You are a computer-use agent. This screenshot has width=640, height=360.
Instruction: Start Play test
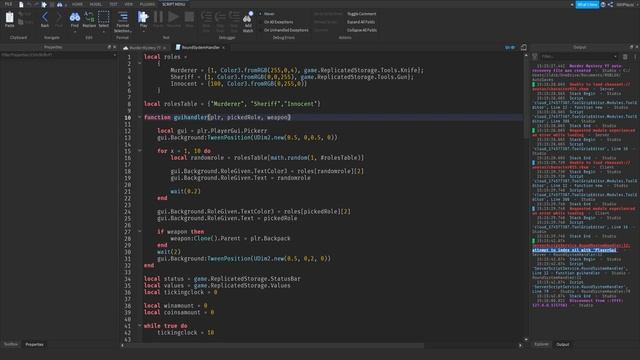[143, 19]
